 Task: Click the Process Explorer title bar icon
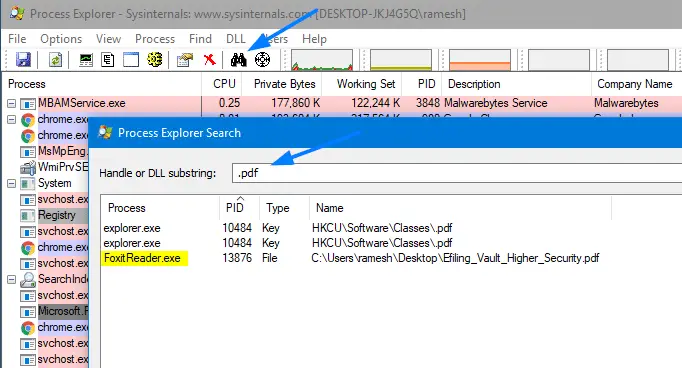[x=17, y=13]
